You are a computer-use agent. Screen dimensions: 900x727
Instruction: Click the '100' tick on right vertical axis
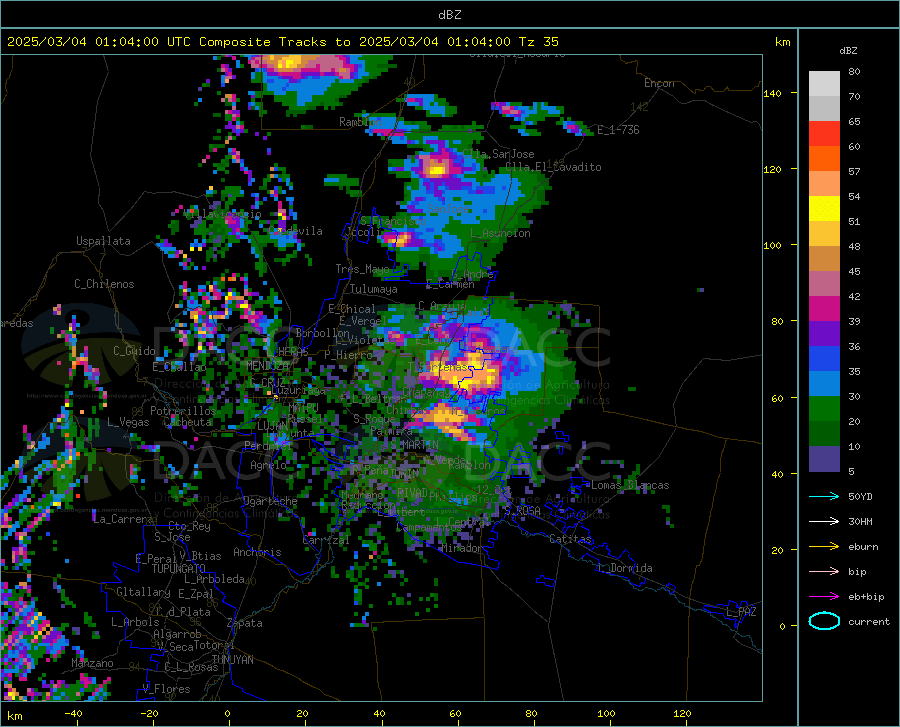pyautogui.click(x=772, y=246)
